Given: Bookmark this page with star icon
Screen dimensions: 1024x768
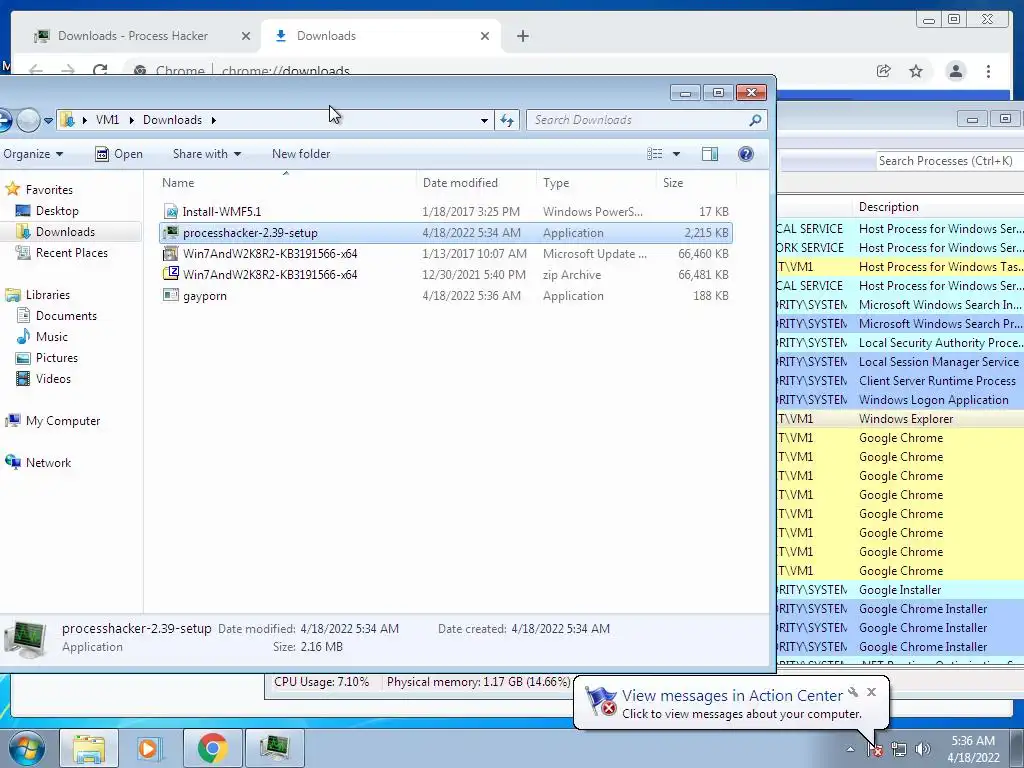Looking at the screenshot, I should 916,71.
